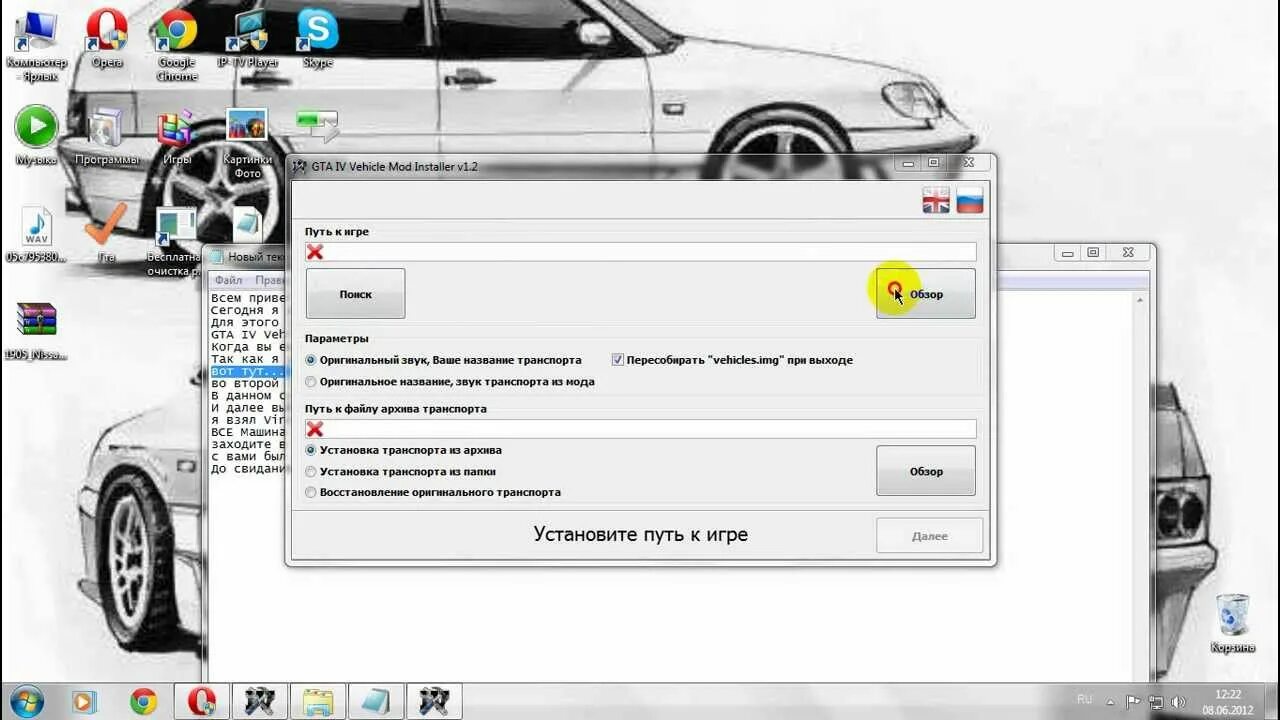Click into the Путь к файлу архива транспорта field

641,429
